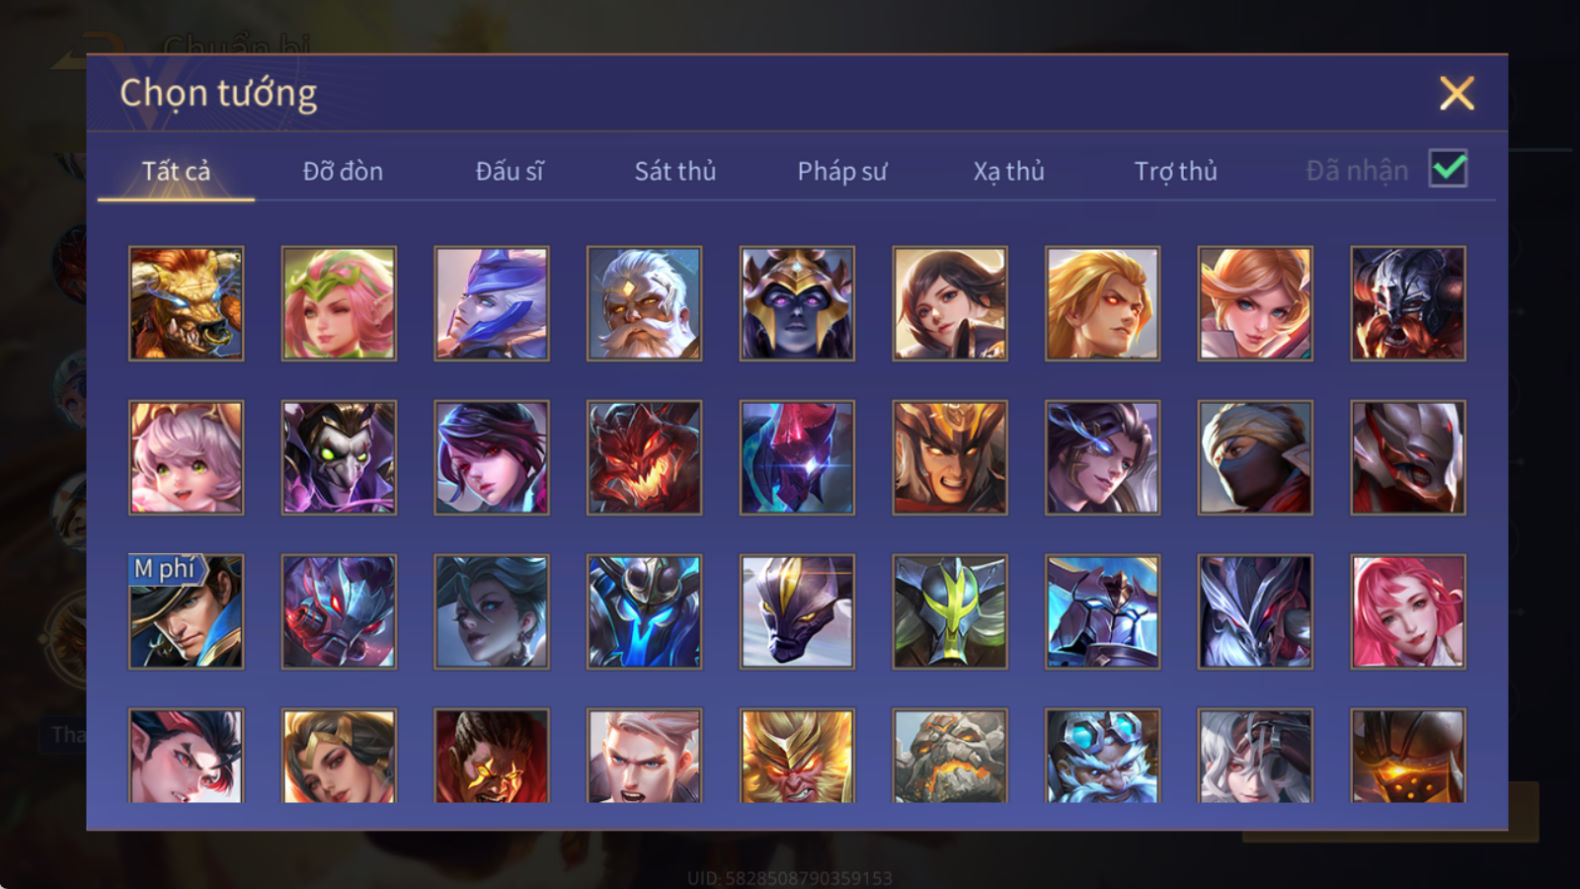Show the 'Pháp sư' hero category

(842, 171)
